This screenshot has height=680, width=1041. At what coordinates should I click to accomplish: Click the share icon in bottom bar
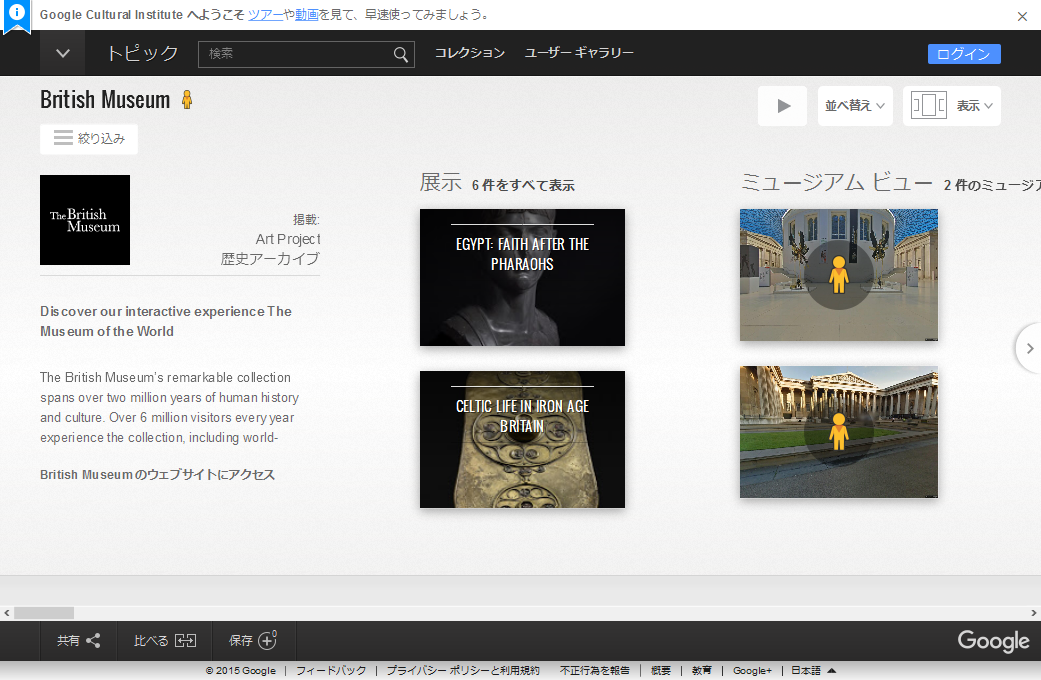click(x=93, y=641)
